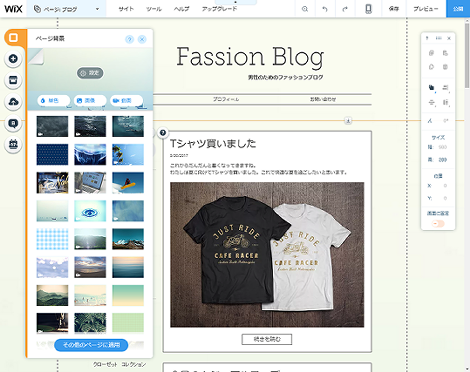Open the ヘルプ menu
Viewport: 470px width, 372px height.
[x=181, y=9]
